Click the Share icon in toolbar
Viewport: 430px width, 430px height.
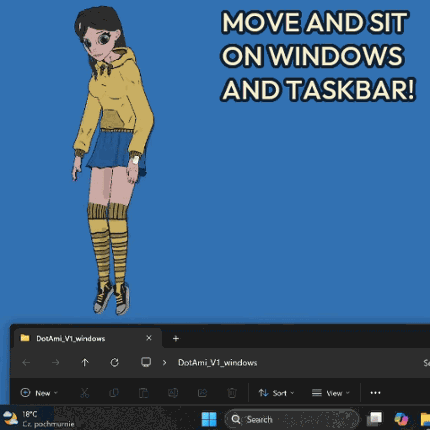click(202, 393)
